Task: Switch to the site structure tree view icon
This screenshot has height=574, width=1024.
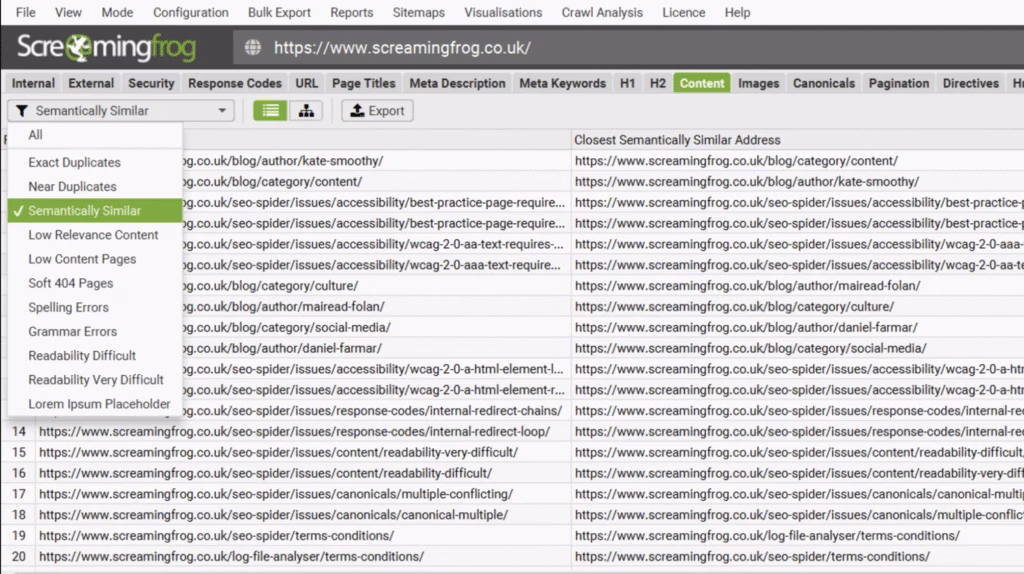Action: click(x=306, y=111)
